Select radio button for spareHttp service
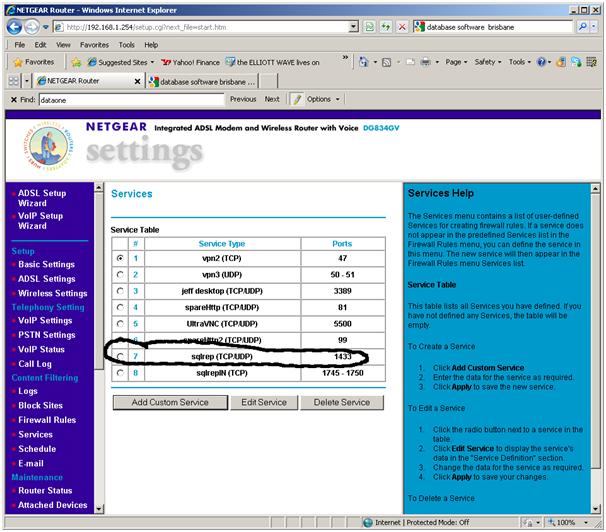This screenshot has width=606, height=532. pyautogui.click(x=120, y=308)
